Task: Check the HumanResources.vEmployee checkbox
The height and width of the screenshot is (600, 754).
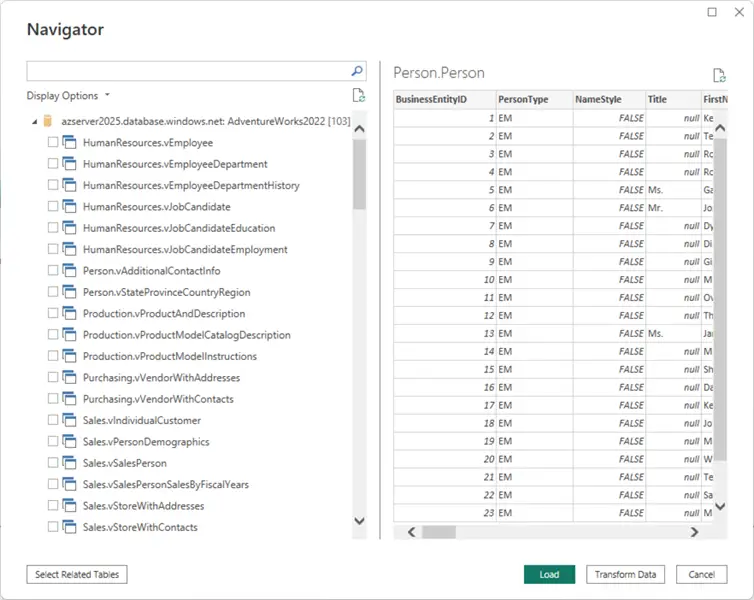Action: 53,142
